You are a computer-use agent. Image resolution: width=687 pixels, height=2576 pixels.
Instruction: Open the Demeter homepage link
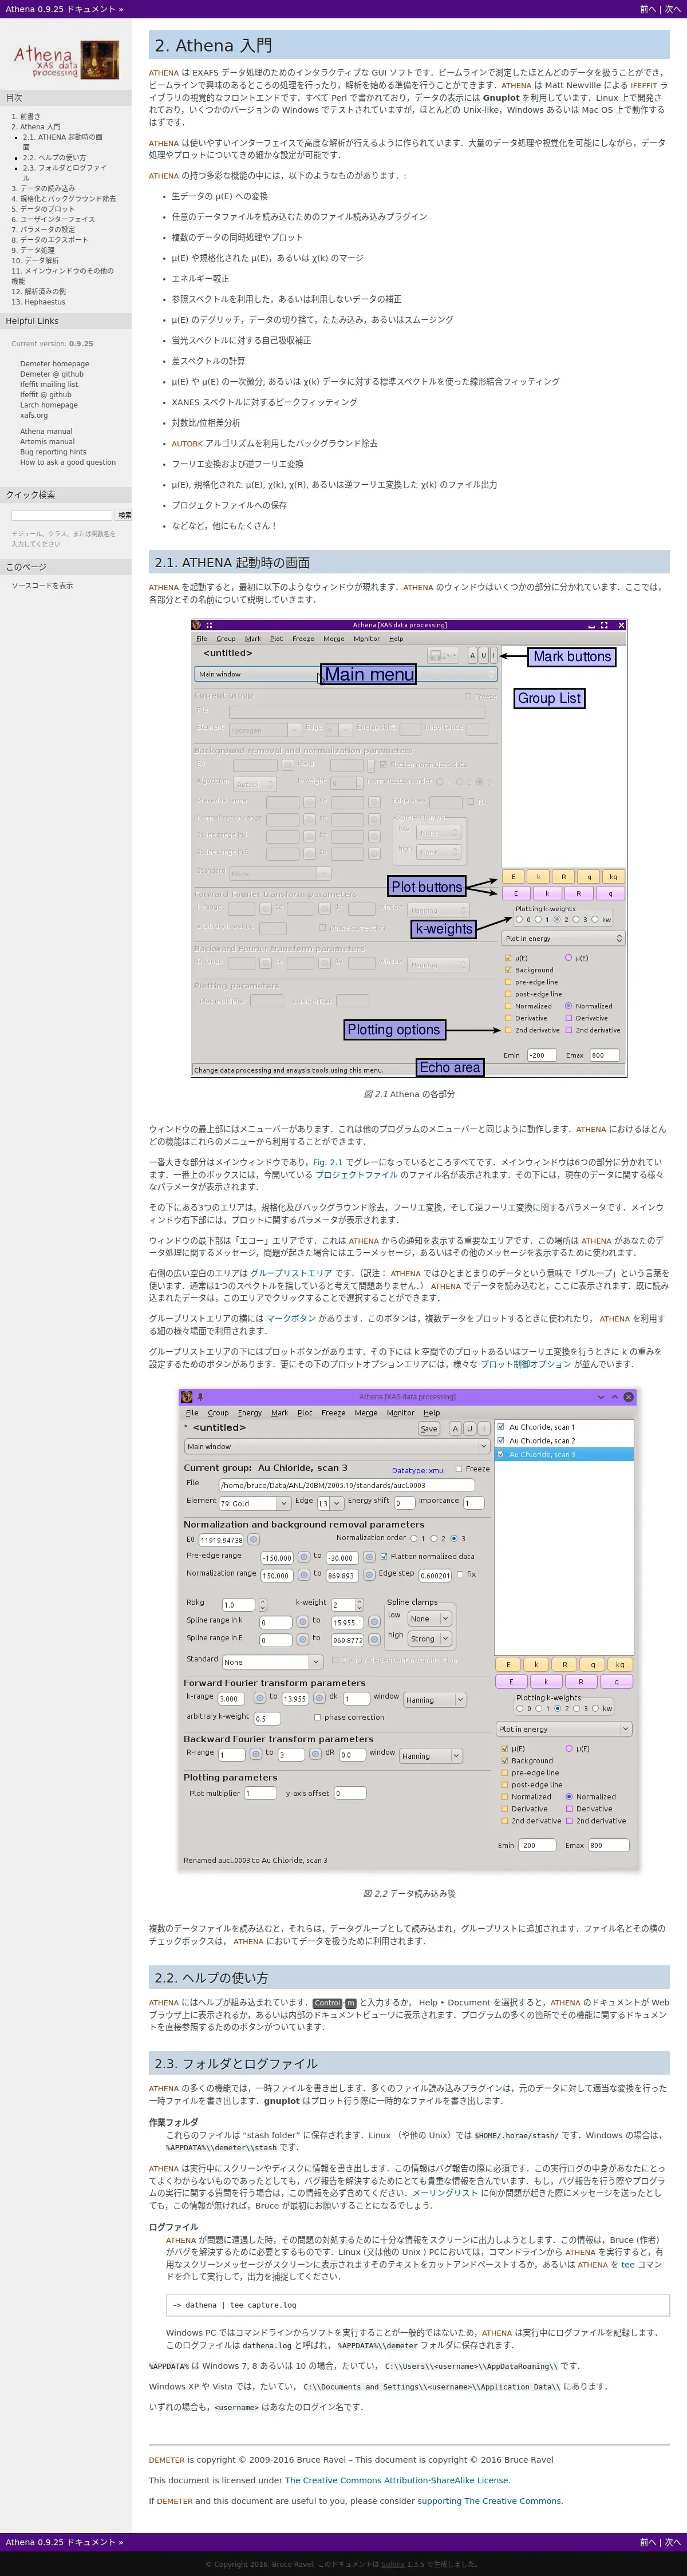(x=54, y=364)
